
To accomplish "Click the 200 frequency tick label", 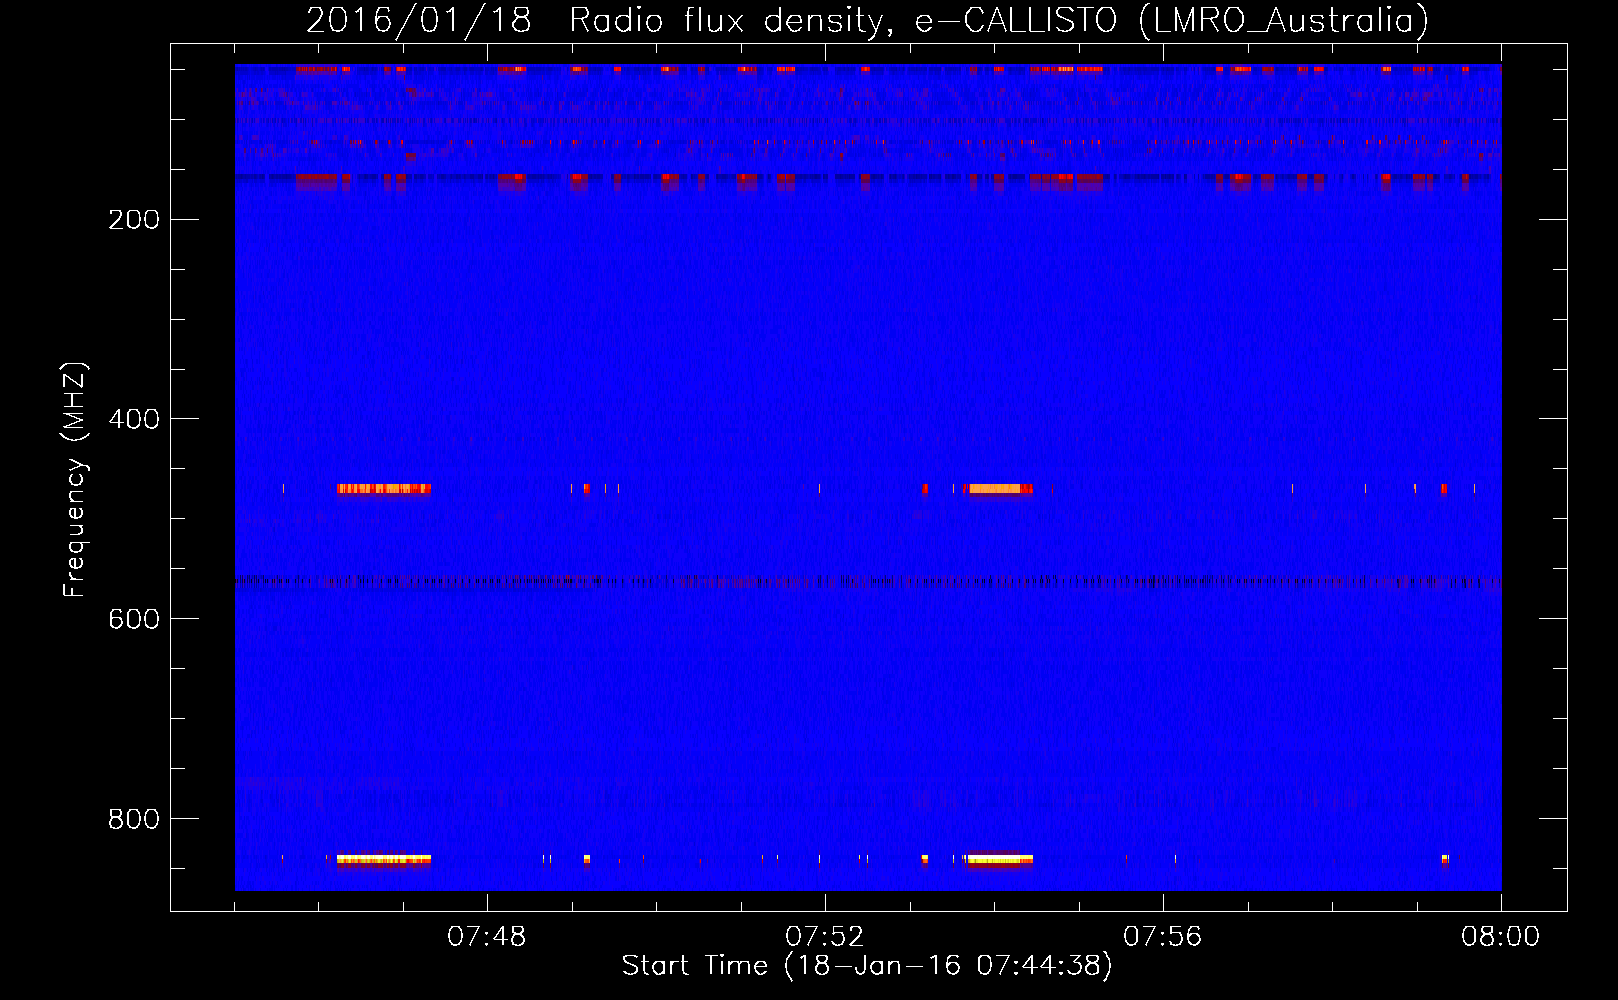I will (134, 220).
